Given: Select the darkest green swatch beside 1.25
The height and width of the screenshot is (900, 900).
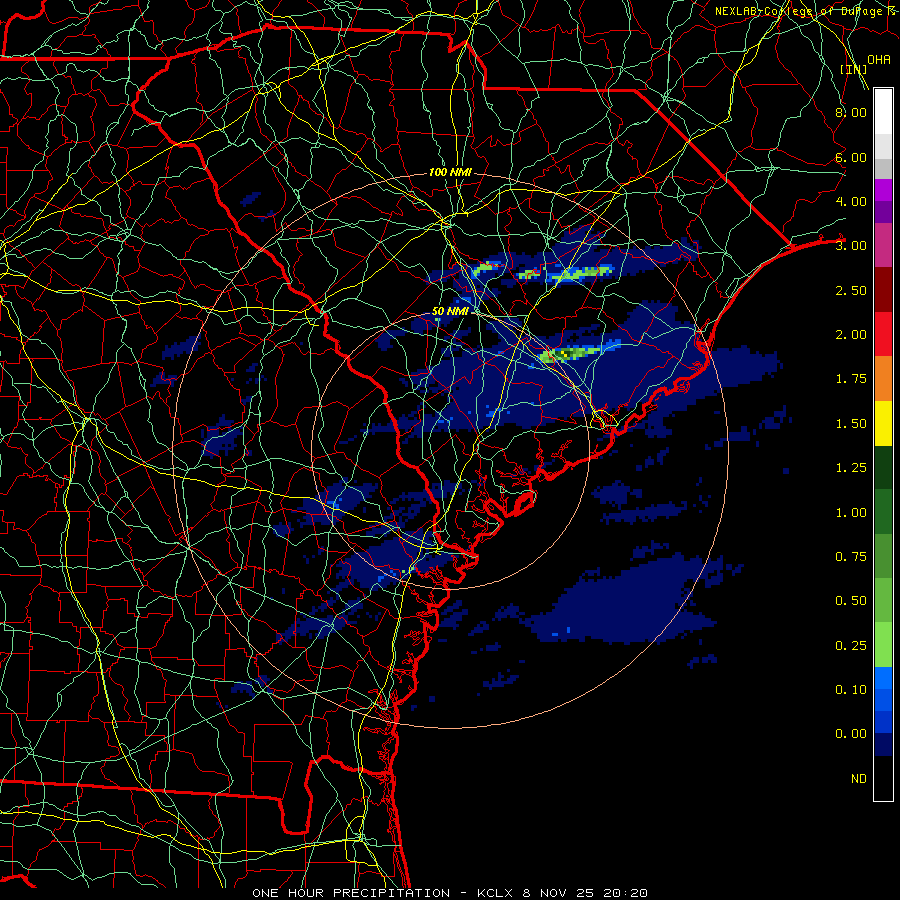Looking at the screenshot, I should point(883,468).
